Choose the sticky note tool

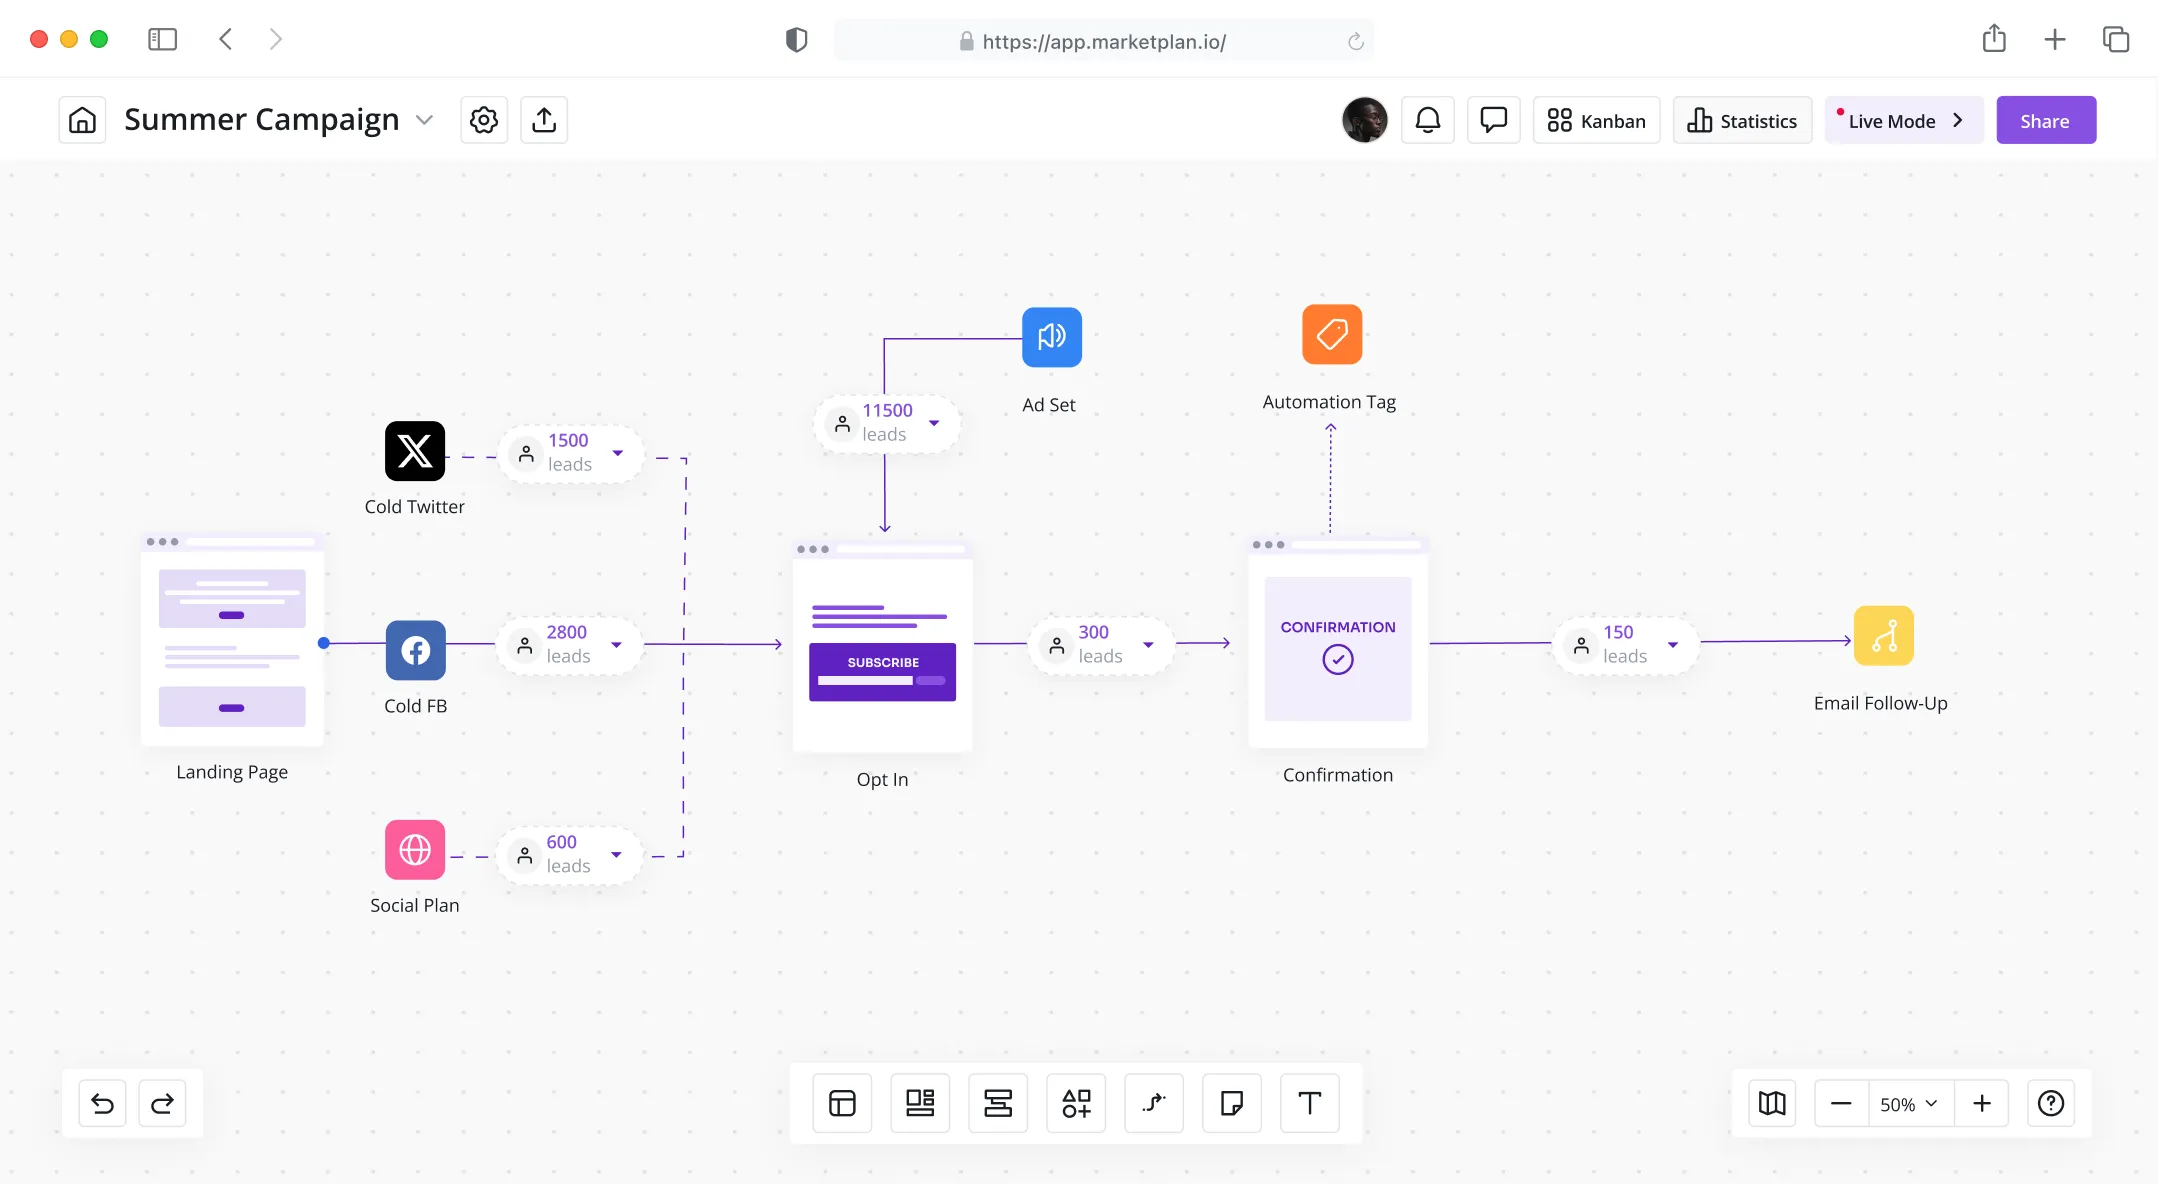[1231, 1103]
